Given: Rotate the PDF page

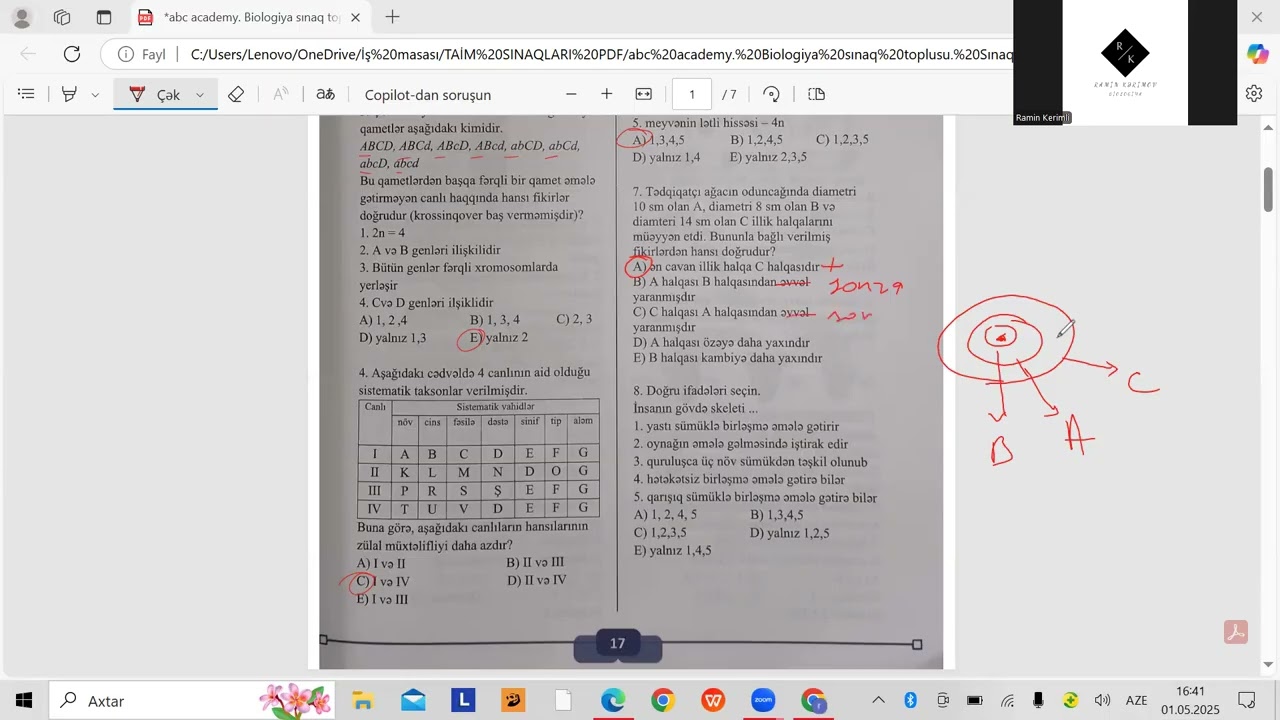Looking at the screenshot, I should point(771,94).
